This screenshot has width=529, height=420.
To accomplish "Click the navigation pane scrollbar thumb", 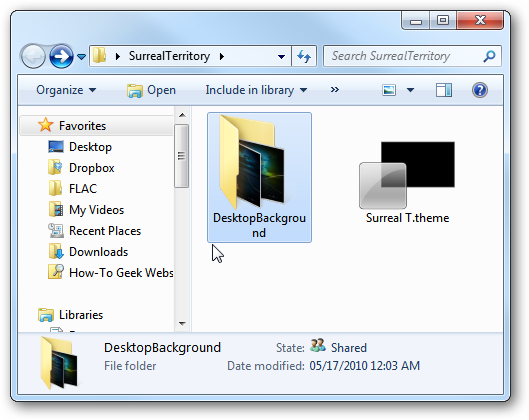I will pos(182,156).
